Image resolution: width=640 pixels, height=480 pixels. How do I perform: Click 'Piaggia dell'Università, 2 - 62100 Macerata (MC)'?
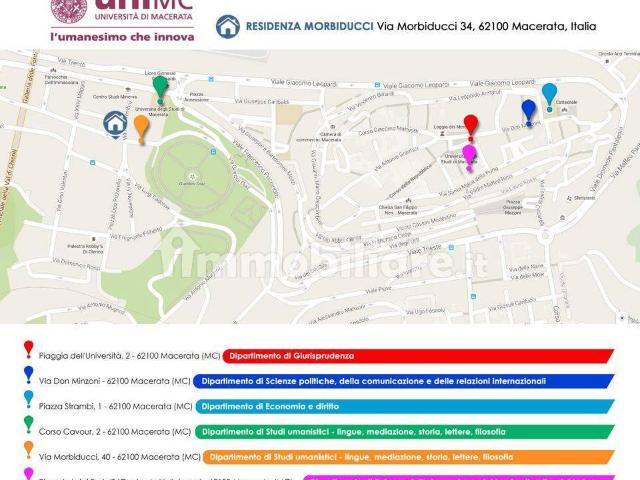[129, 356]
